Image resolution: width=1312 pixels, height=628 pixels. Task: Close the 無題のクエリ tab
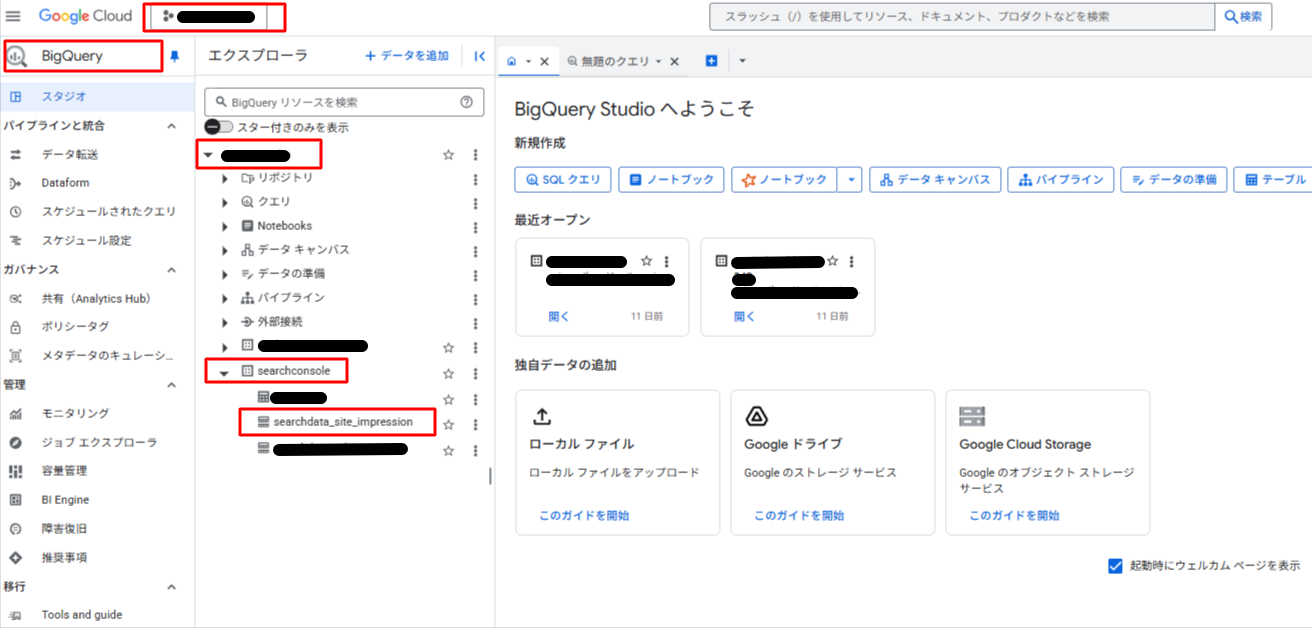pos(674,61)
